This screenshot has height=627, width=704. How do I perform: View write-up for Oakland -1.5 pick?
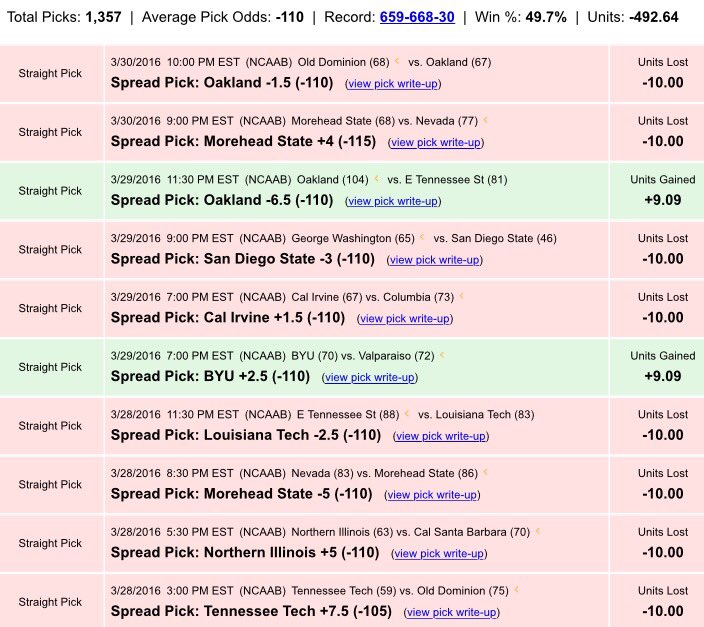(393, 84)
